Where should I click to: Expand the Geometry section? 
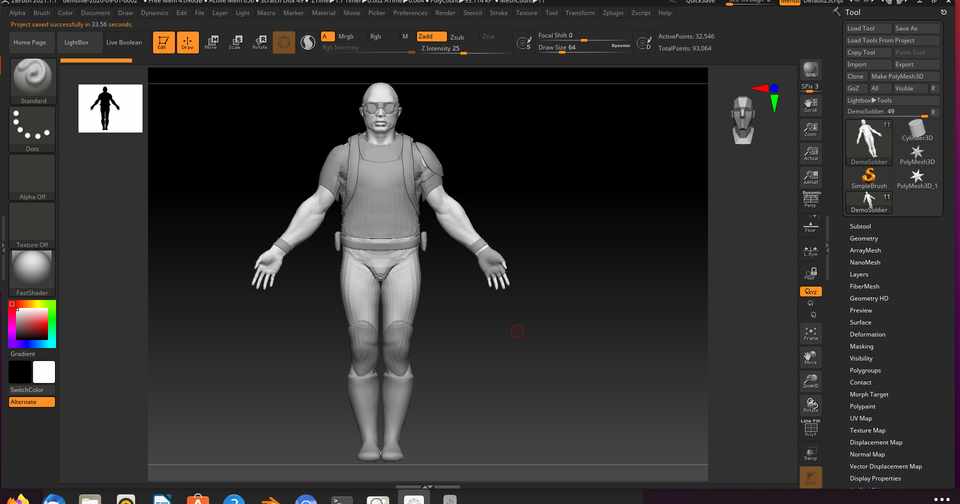pos(863,239)
